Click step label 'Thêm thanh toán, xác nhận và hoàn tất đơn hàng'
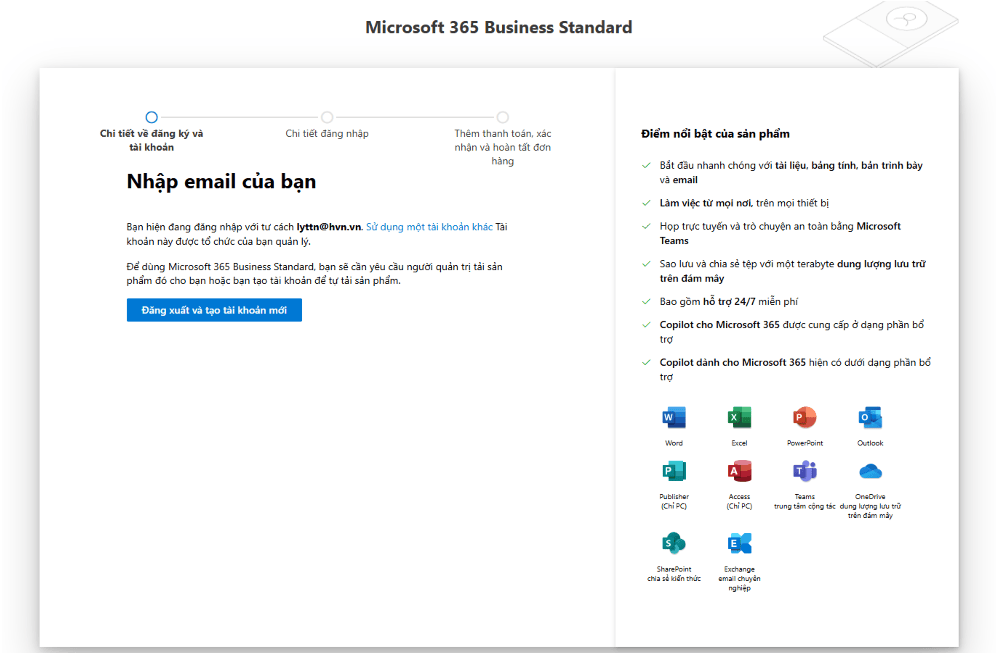 tap(503, 147)
